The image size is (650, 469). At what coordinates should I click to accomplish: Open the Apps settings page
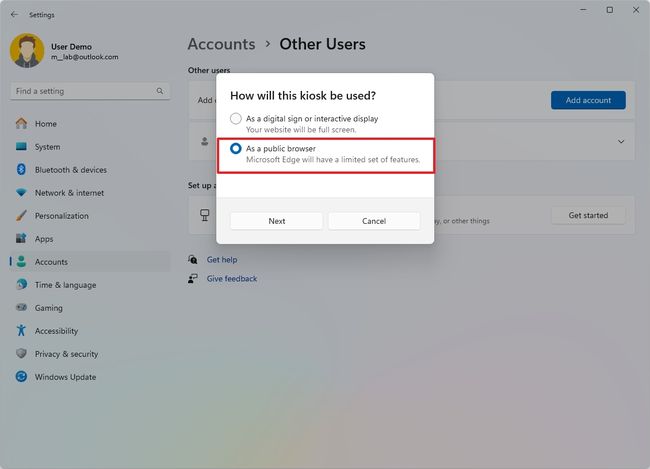pyautogui.click(x=44, y=239)
